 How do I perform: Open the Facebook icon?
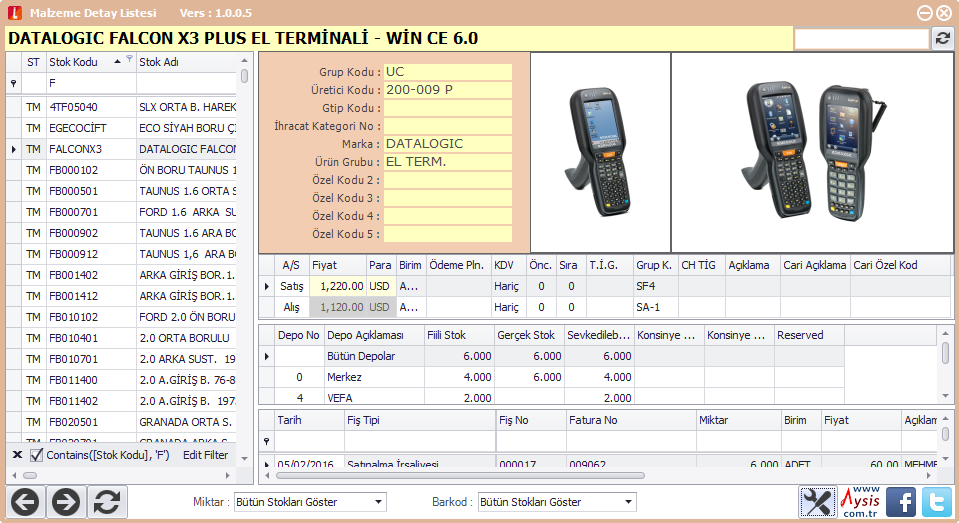coord(901,502)
